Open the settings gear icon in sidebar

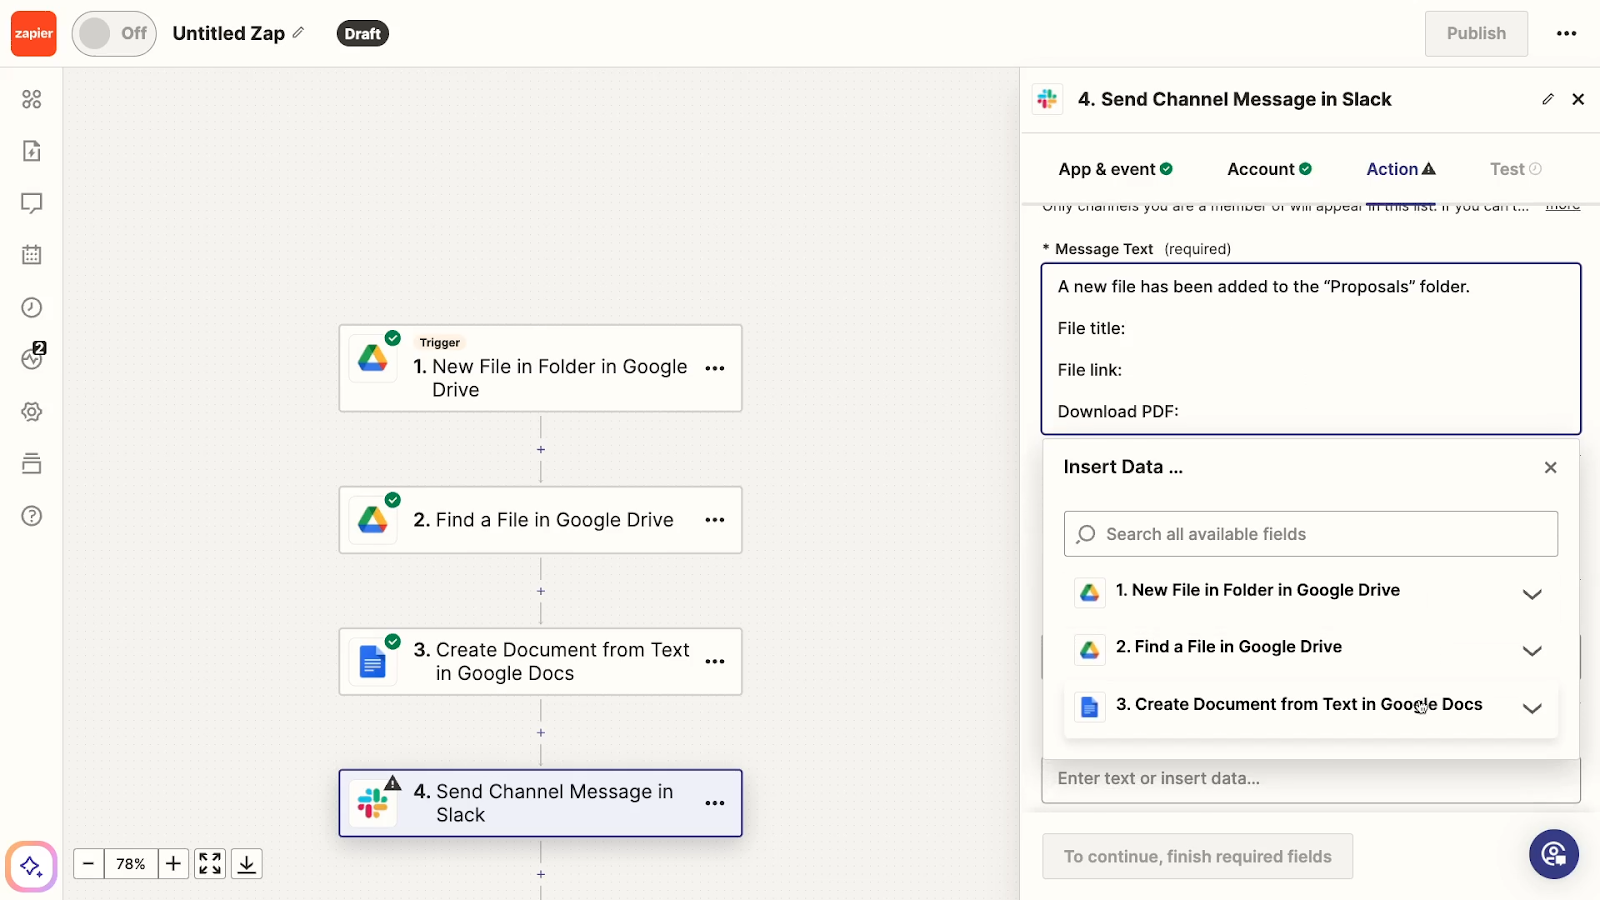32,412
